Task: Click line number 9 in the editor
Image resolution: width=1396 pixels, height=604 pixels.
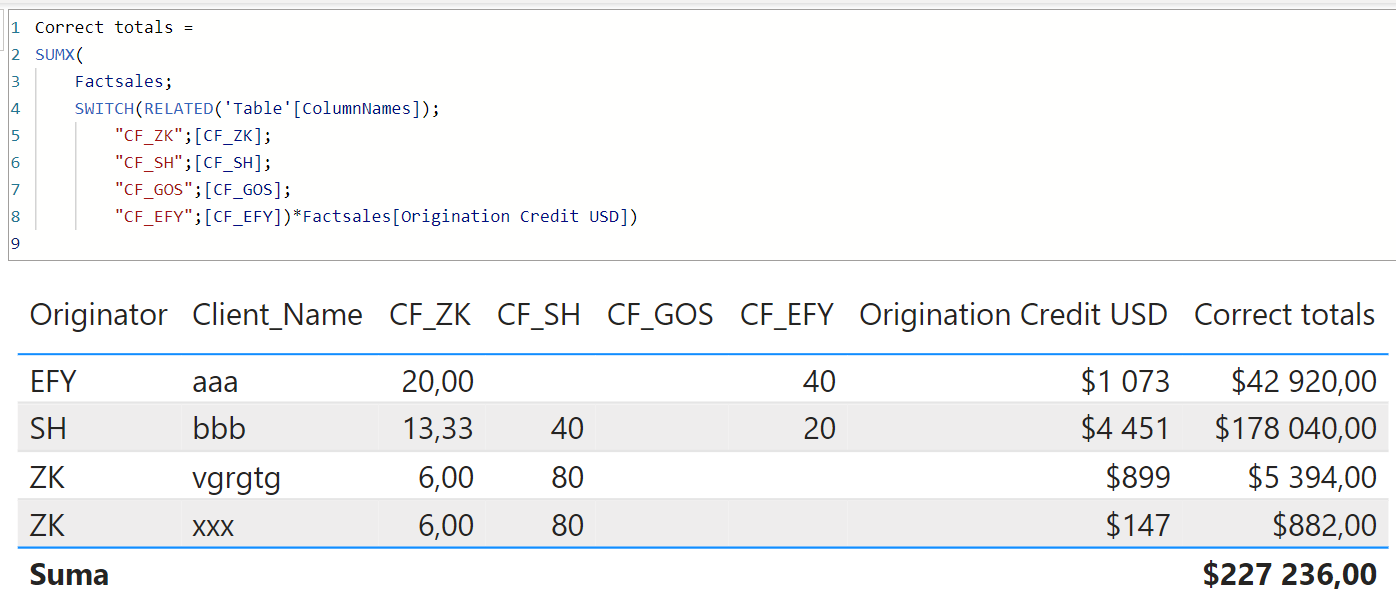Action: coord(15,243)
